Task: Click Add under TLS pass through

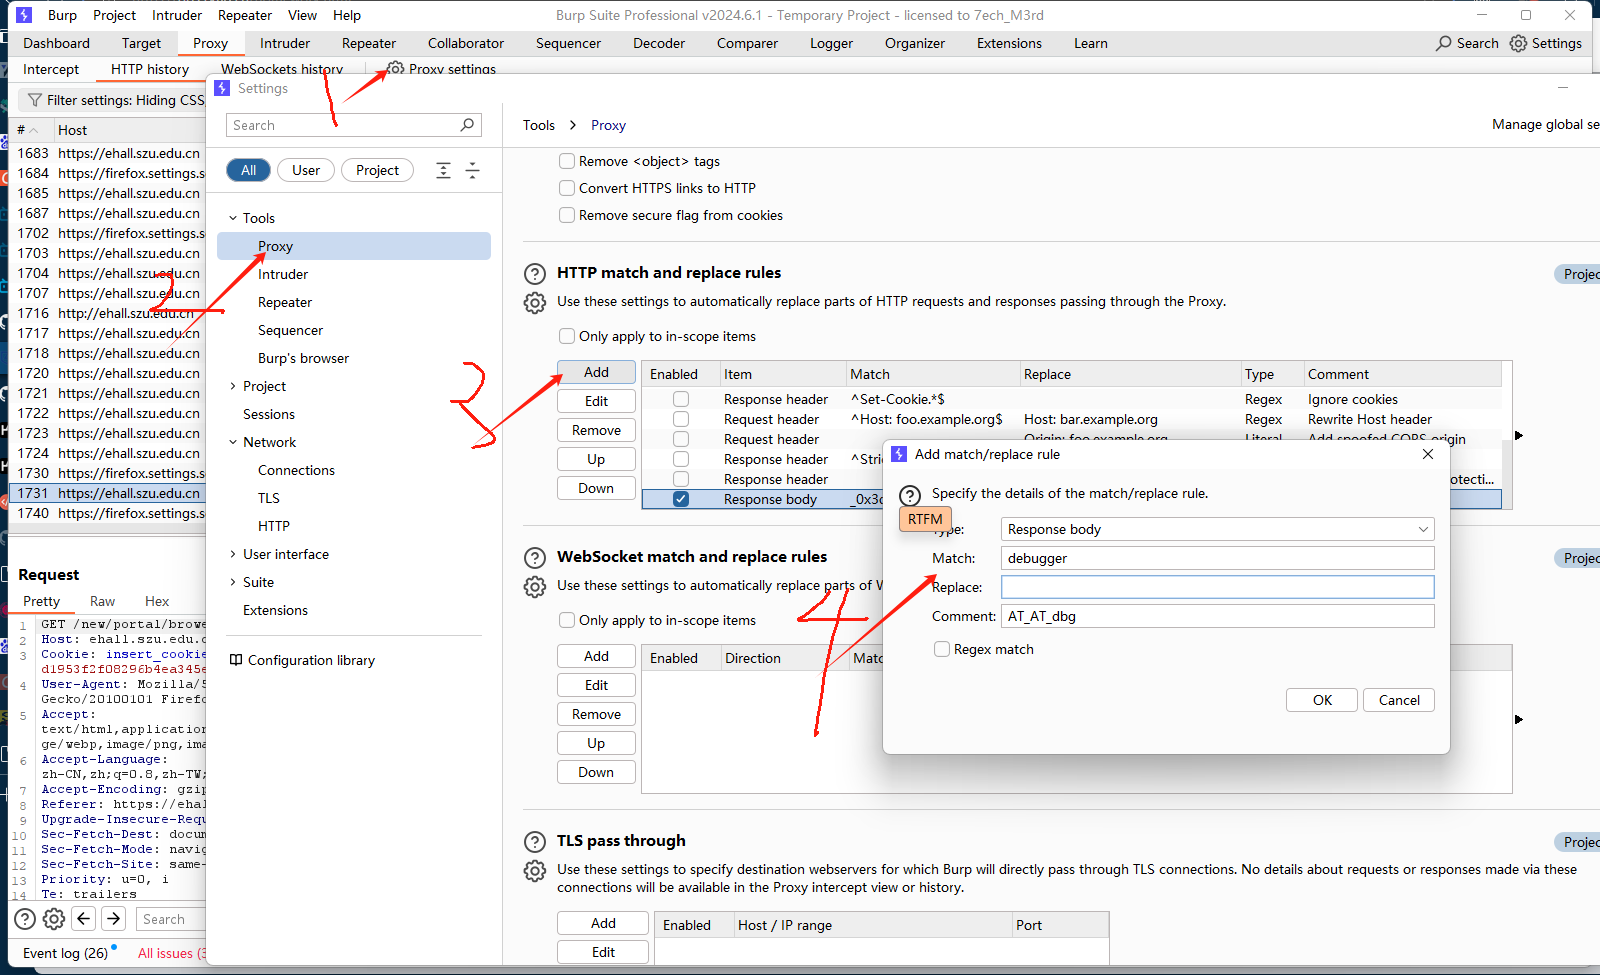Action: tap(603, 923)
